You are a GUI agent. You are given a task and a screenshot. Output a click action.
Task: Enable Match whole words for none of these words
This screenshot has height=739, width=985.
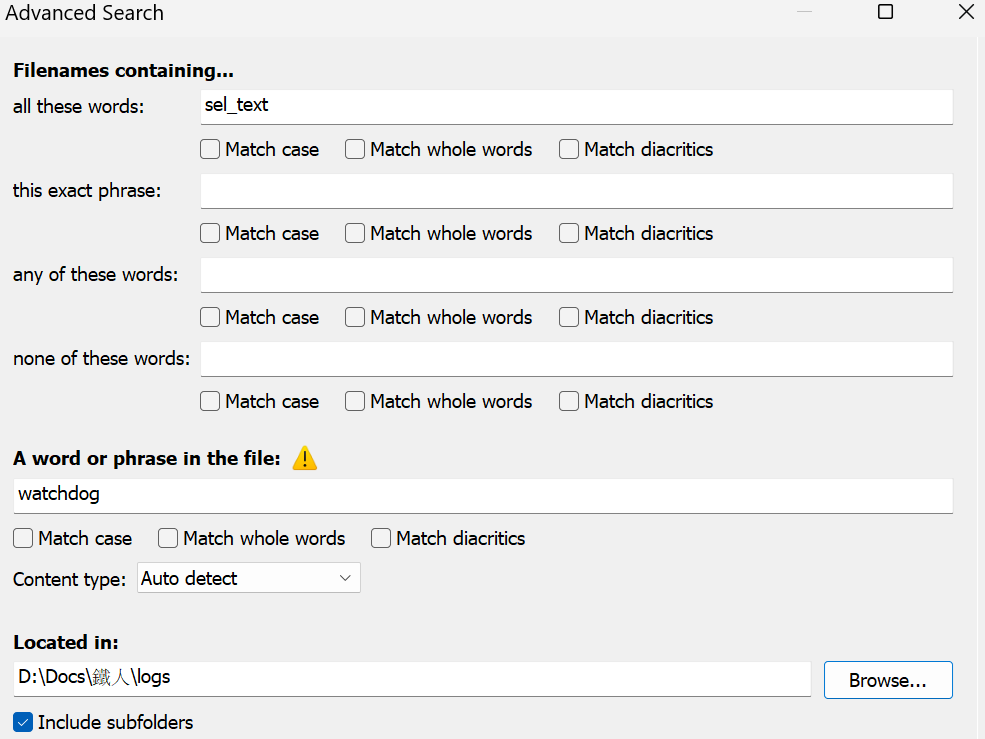click(355, 402)
